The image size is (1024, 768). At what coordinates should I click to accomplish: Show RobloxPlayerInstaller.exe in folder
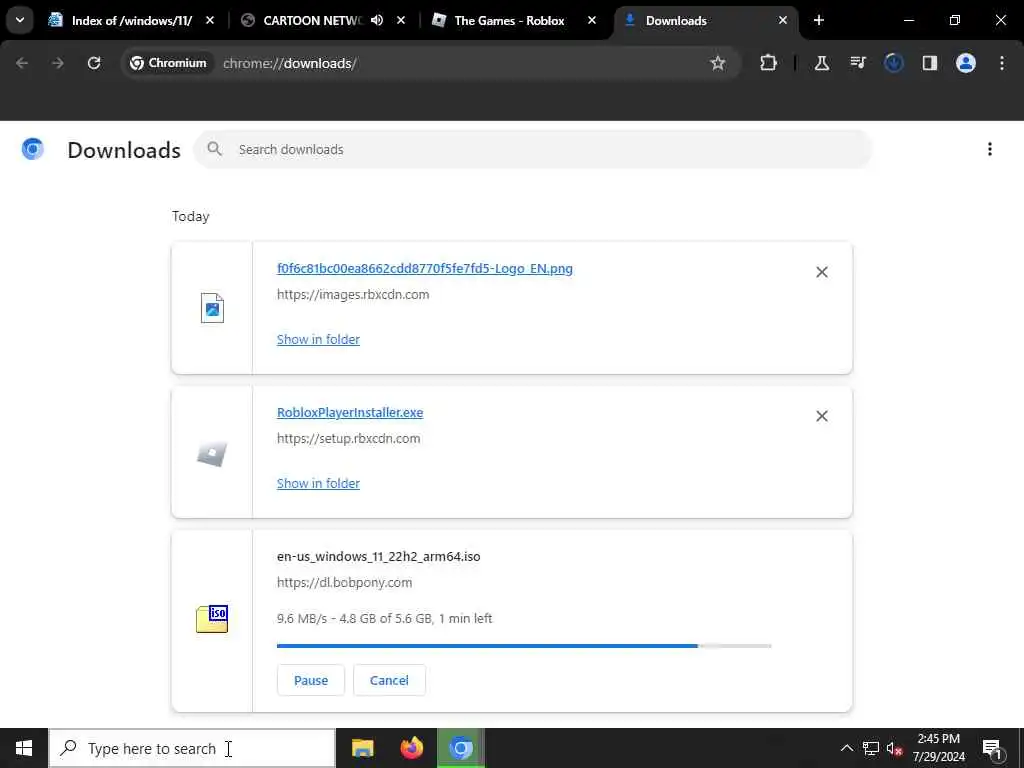tap(318, 484)
